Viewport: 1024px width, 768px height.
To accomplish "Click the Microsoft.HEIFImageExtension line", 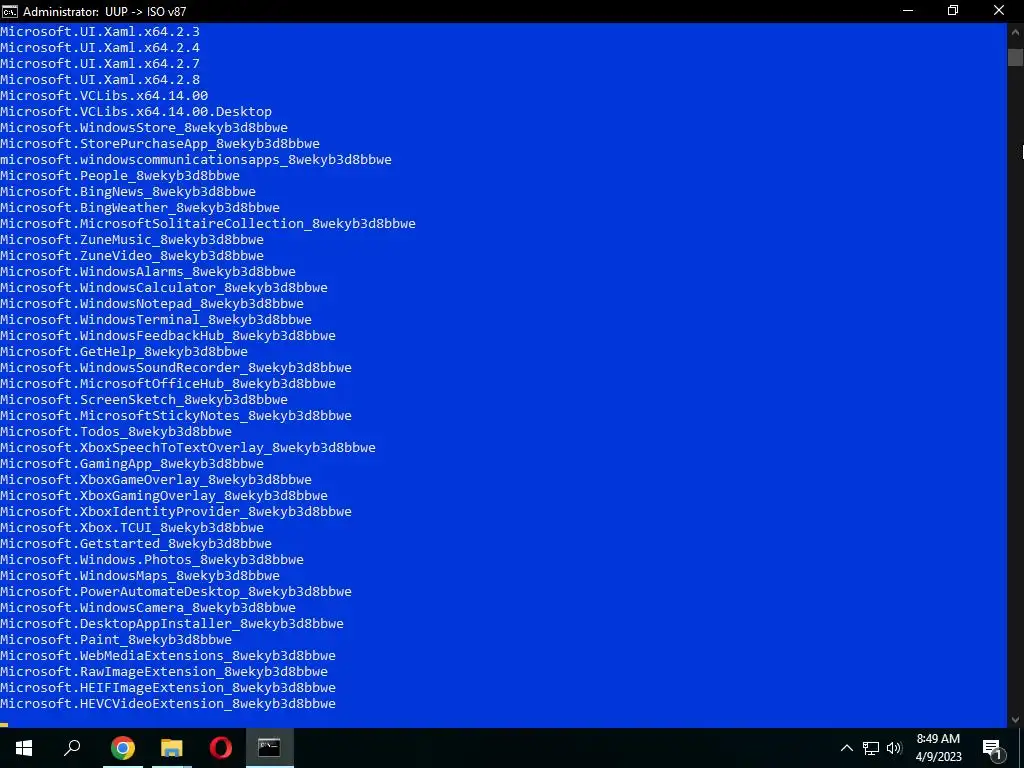I will click(x=168, y=688).
